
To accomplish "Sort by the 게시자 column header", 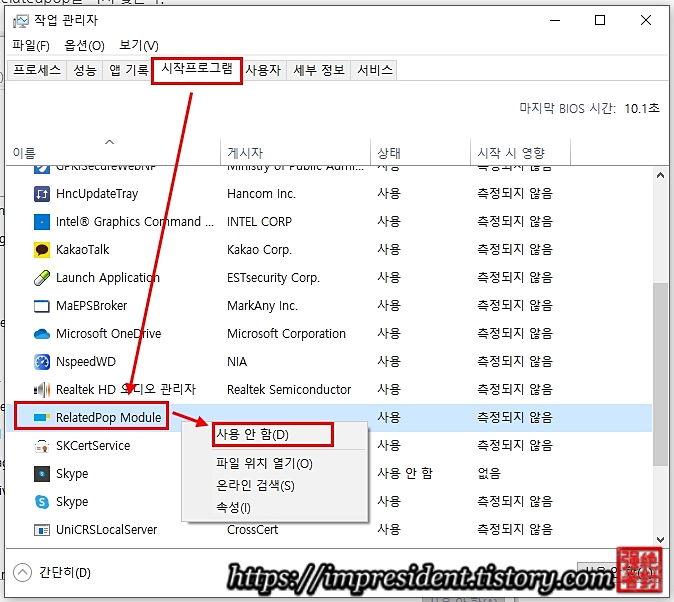I will 295,152.
